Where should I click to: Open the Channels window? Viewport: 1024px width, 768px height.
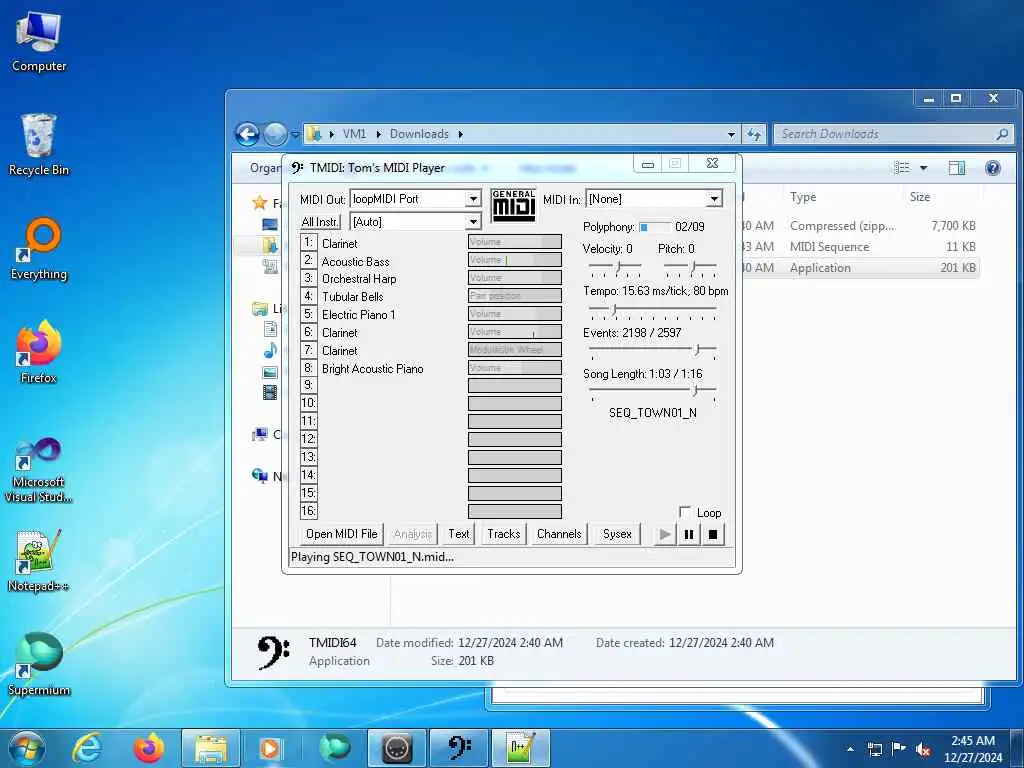coord(559,534)
